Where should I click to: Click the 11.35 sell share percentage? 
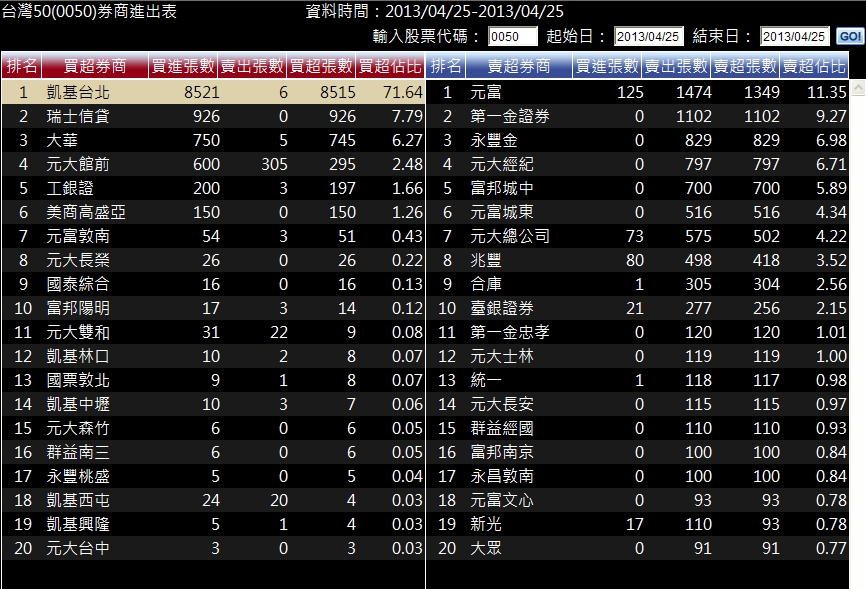(827, 92)
